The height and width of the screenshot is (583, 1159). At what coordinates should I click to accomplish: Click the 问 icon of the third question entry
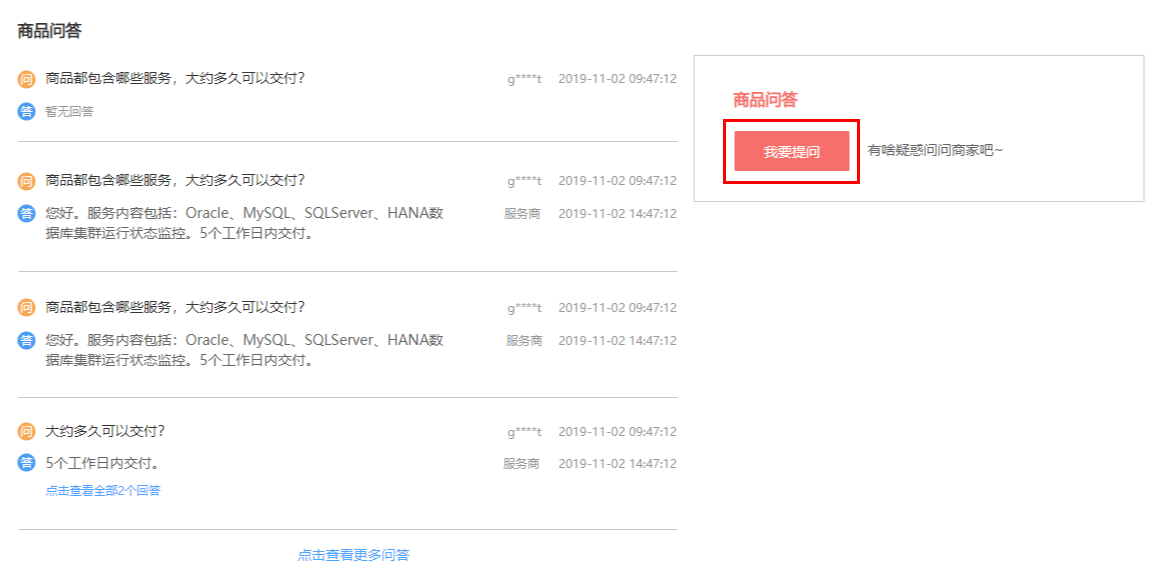[x=27, y=308]
